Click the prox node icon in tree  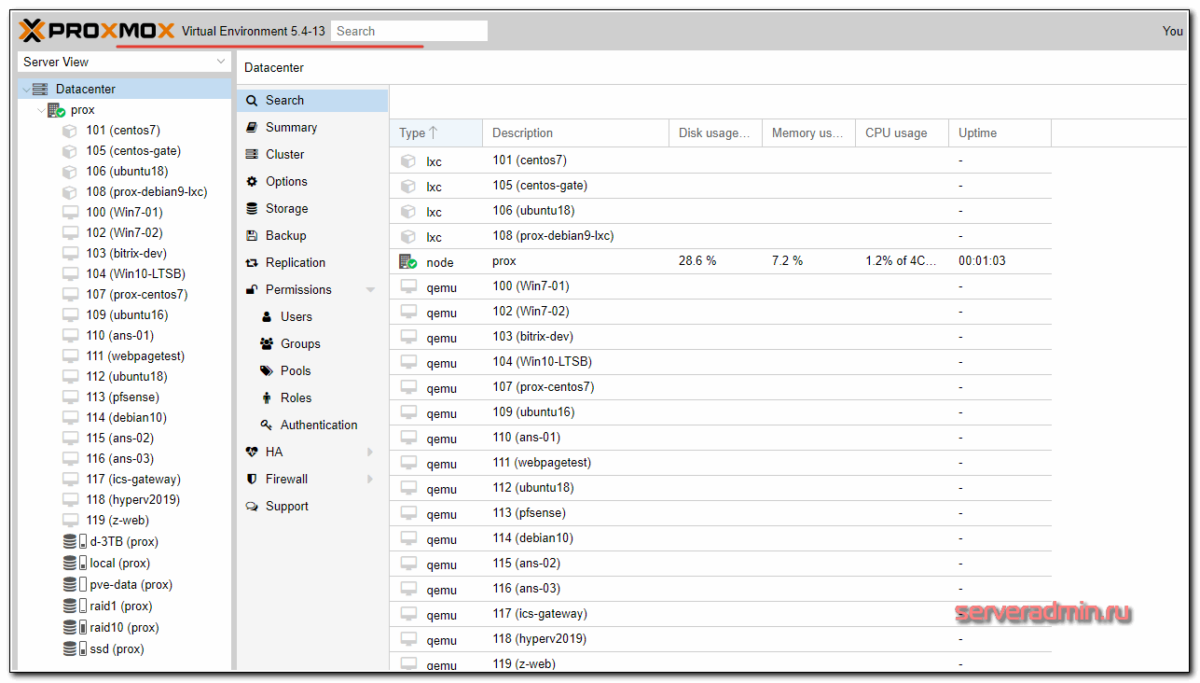point(56,110)
